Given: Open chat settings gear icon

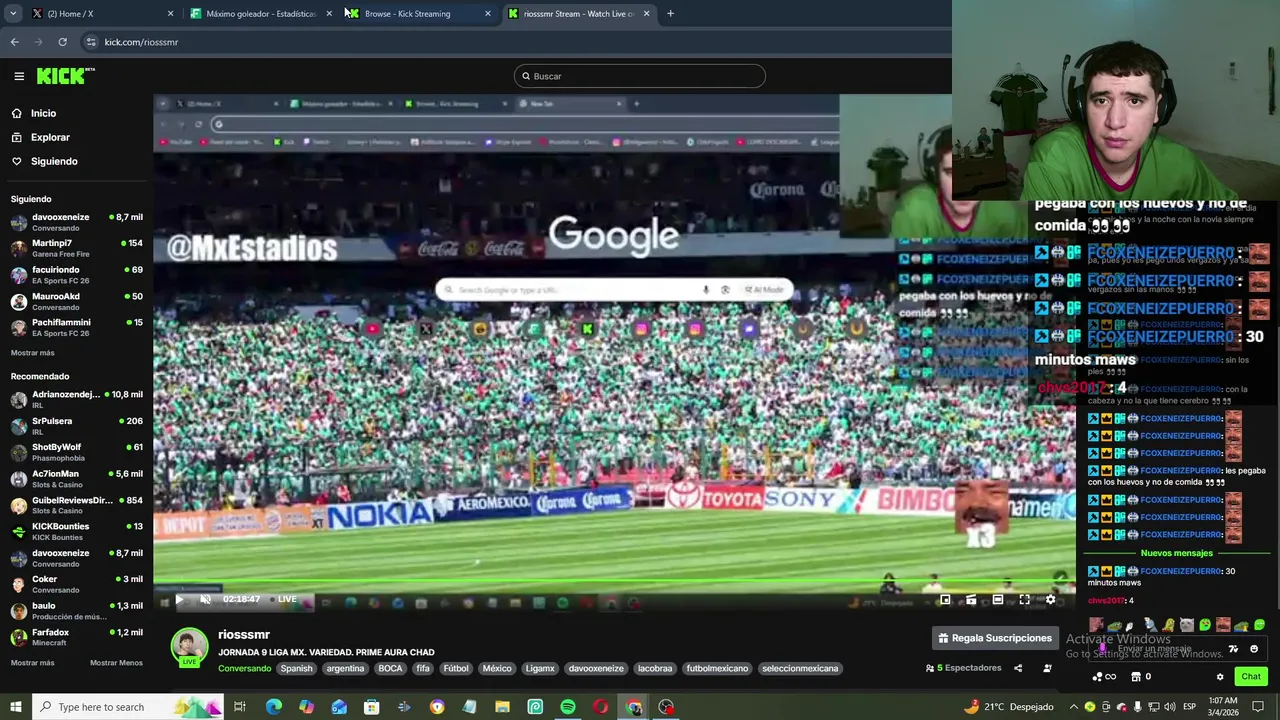Looking at the screenshot, I should [1220, 677].
